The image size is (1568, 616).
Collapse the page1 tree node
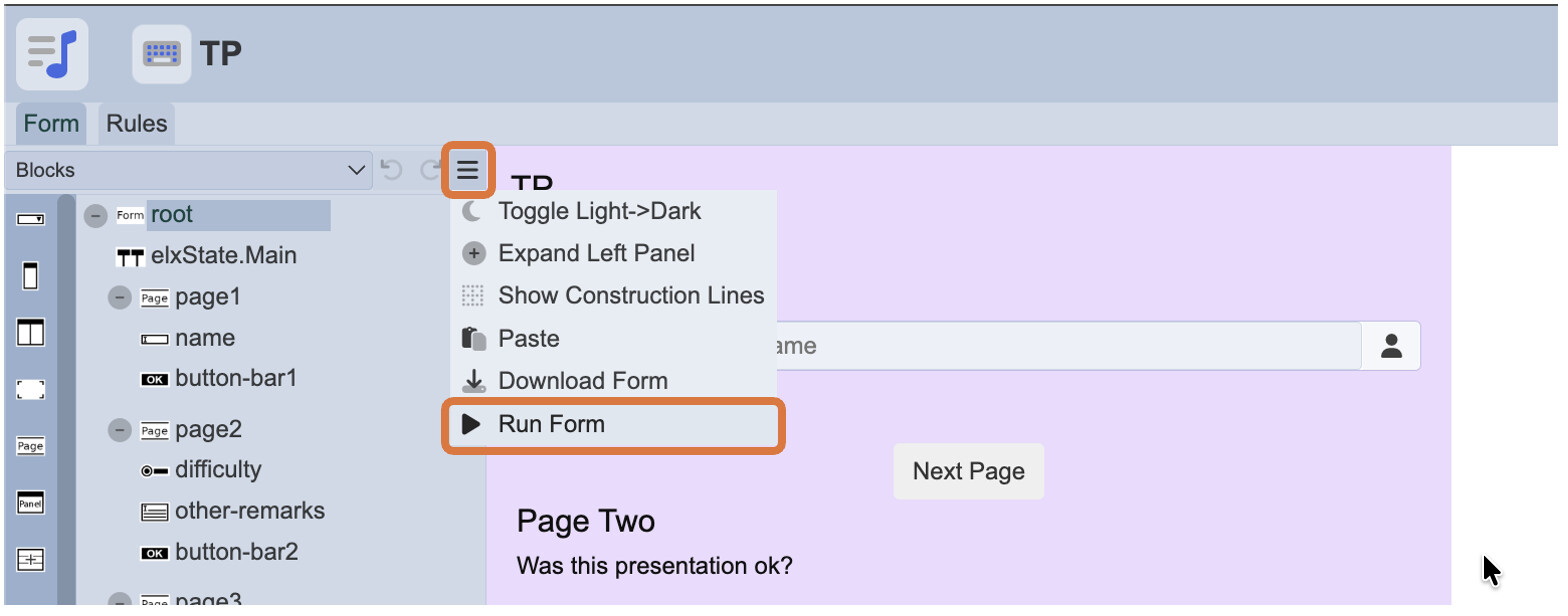click(120, 298)
